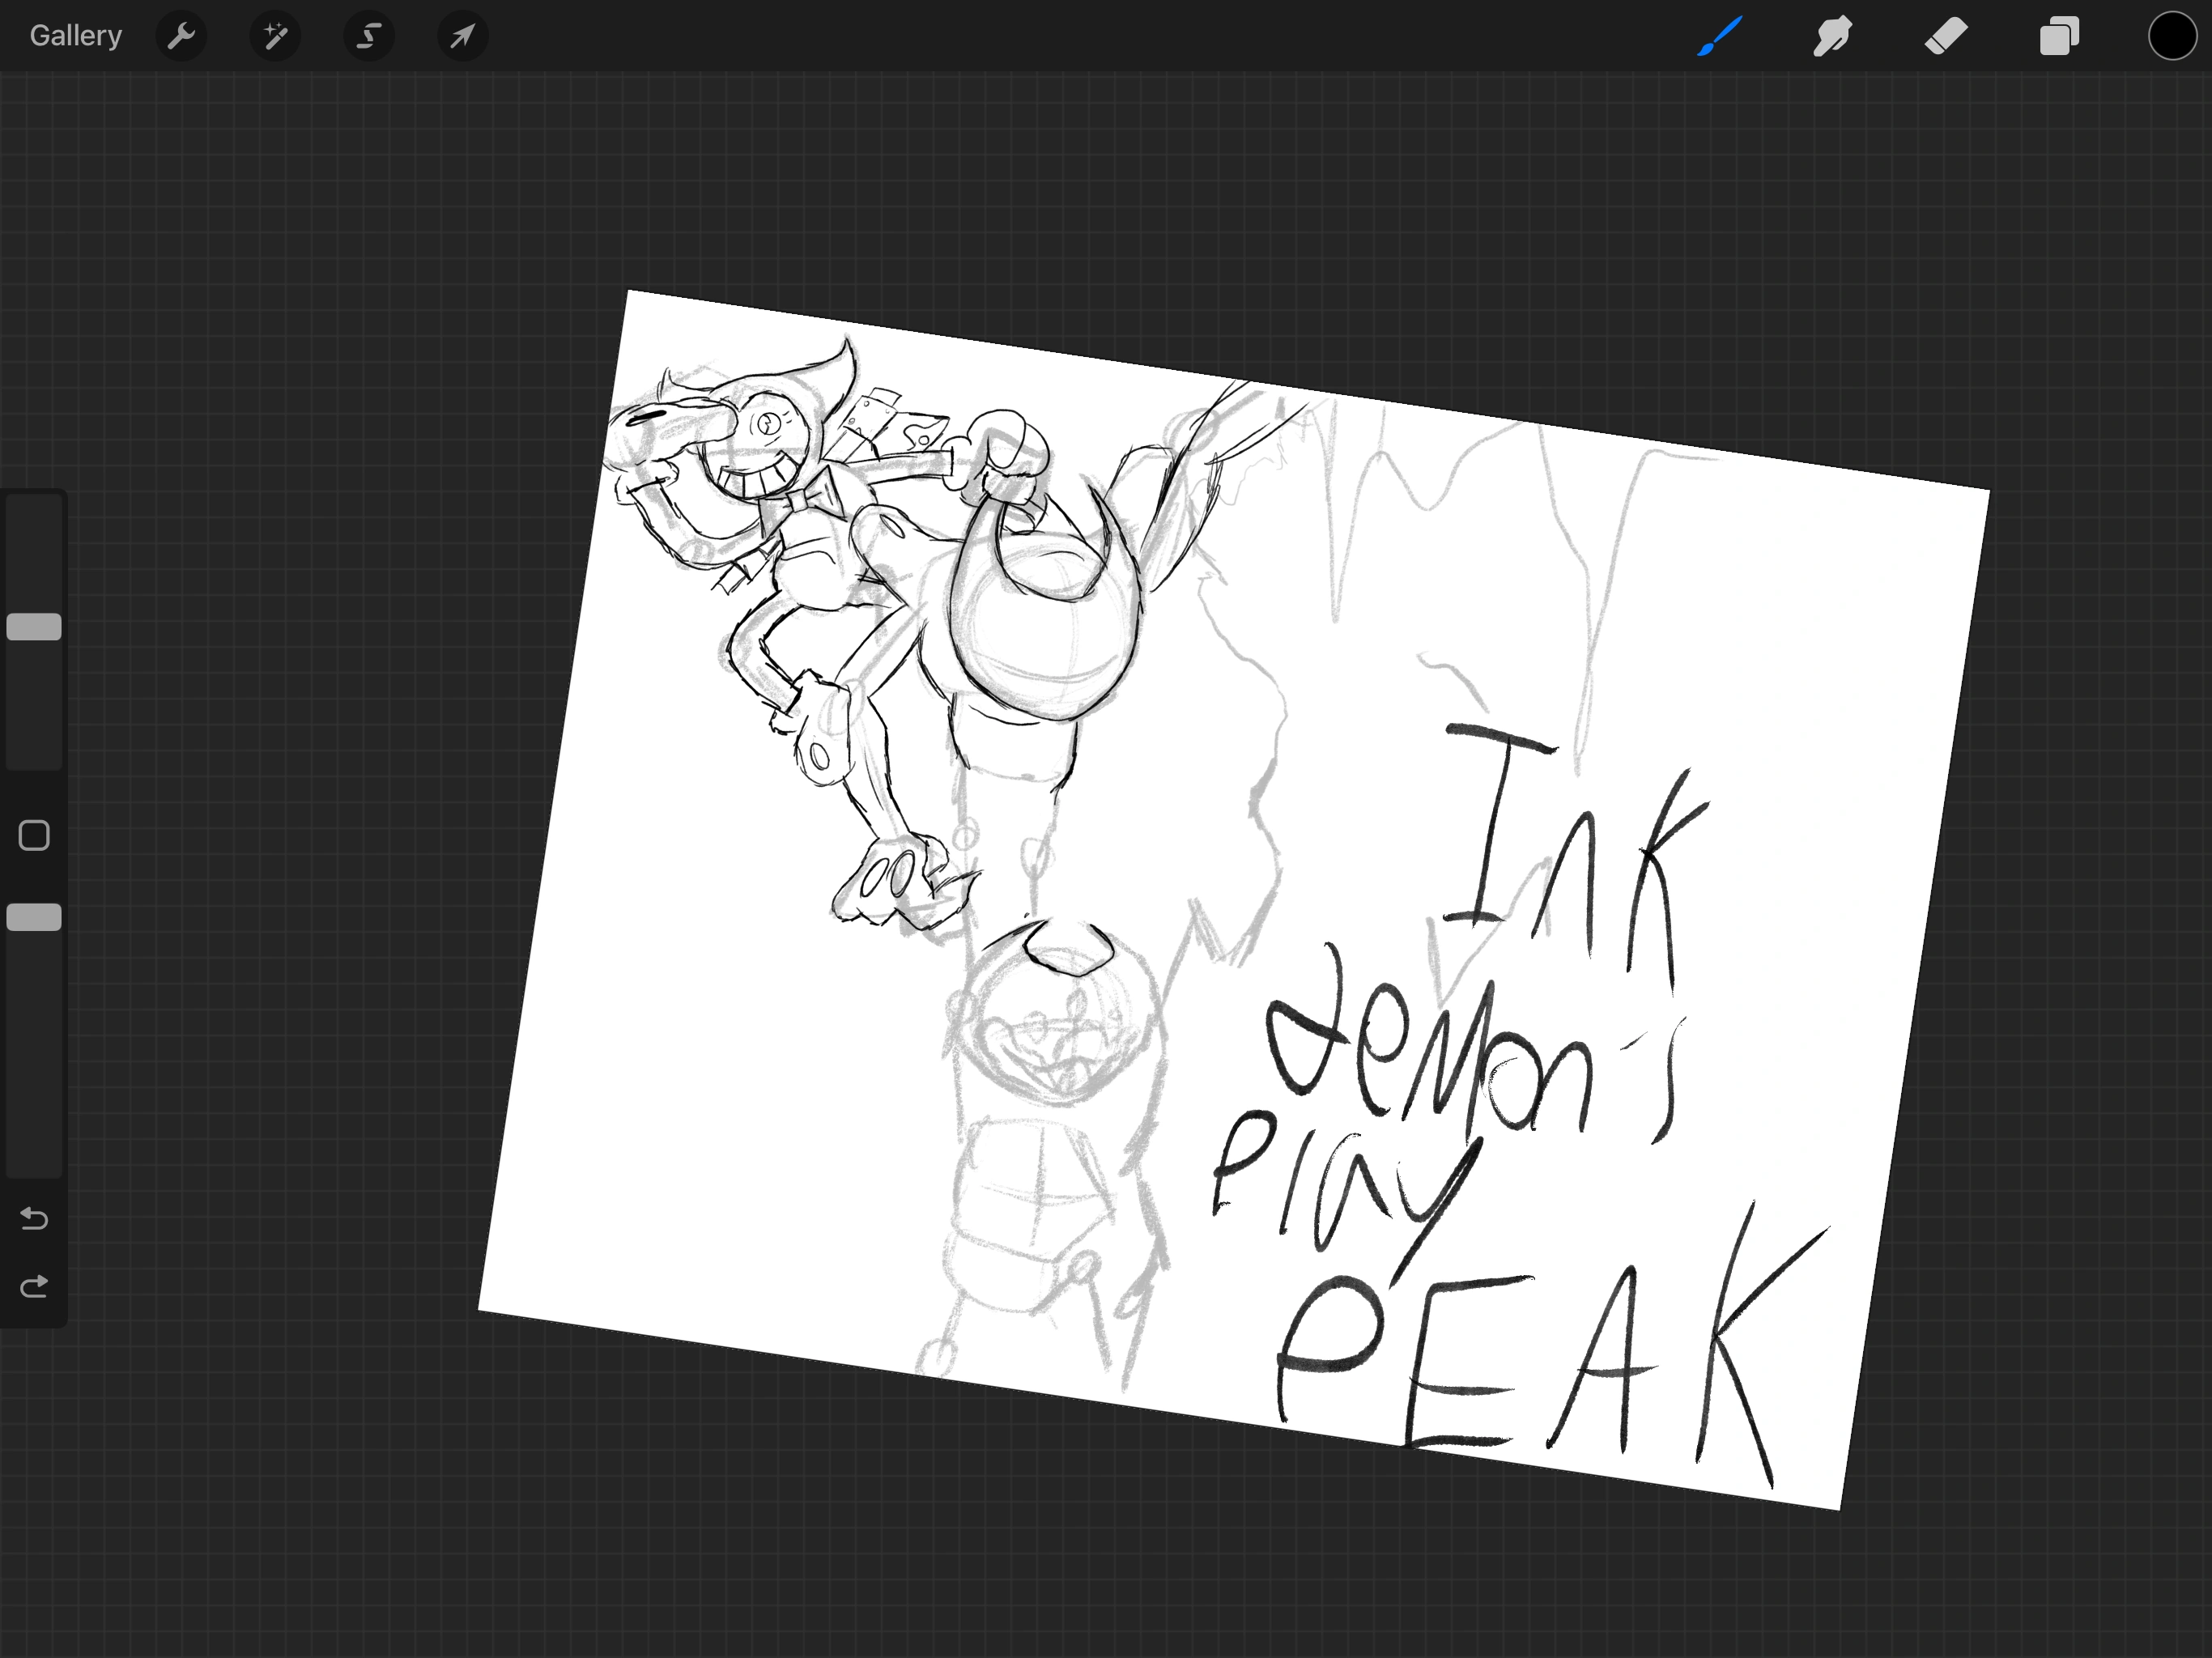2212x1658 pixels.
Task: Return to the Gallery
Action: pos(75,35)
